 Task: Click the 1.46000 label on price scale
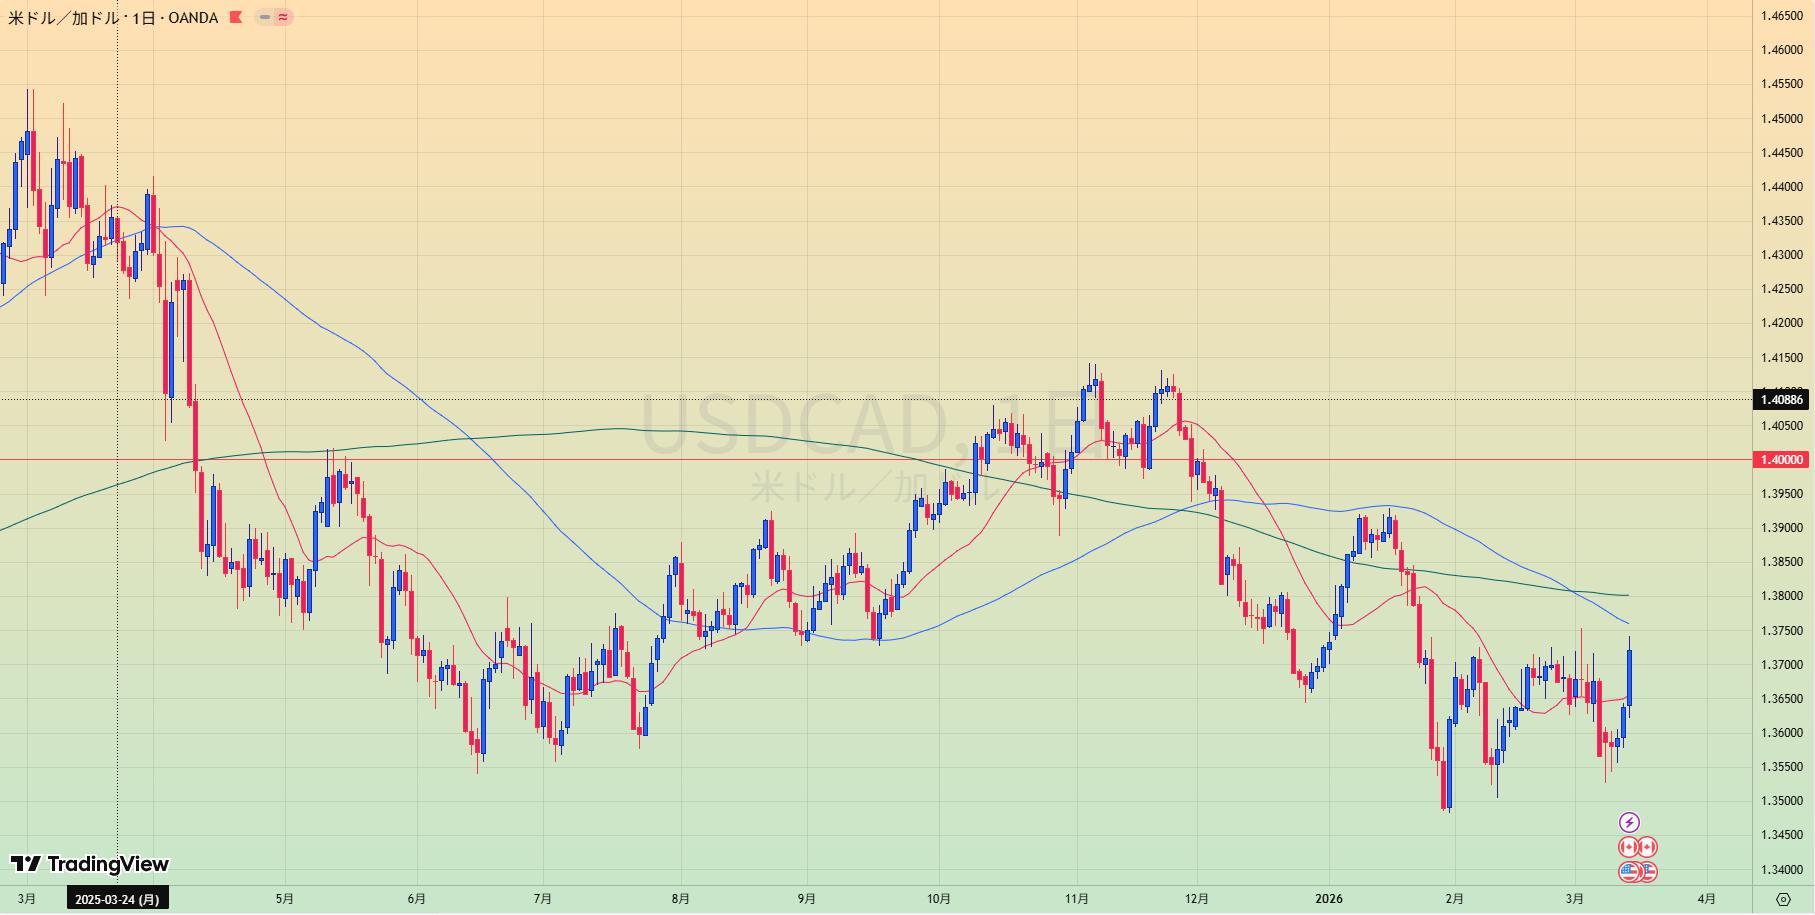tap(1781, 50)
